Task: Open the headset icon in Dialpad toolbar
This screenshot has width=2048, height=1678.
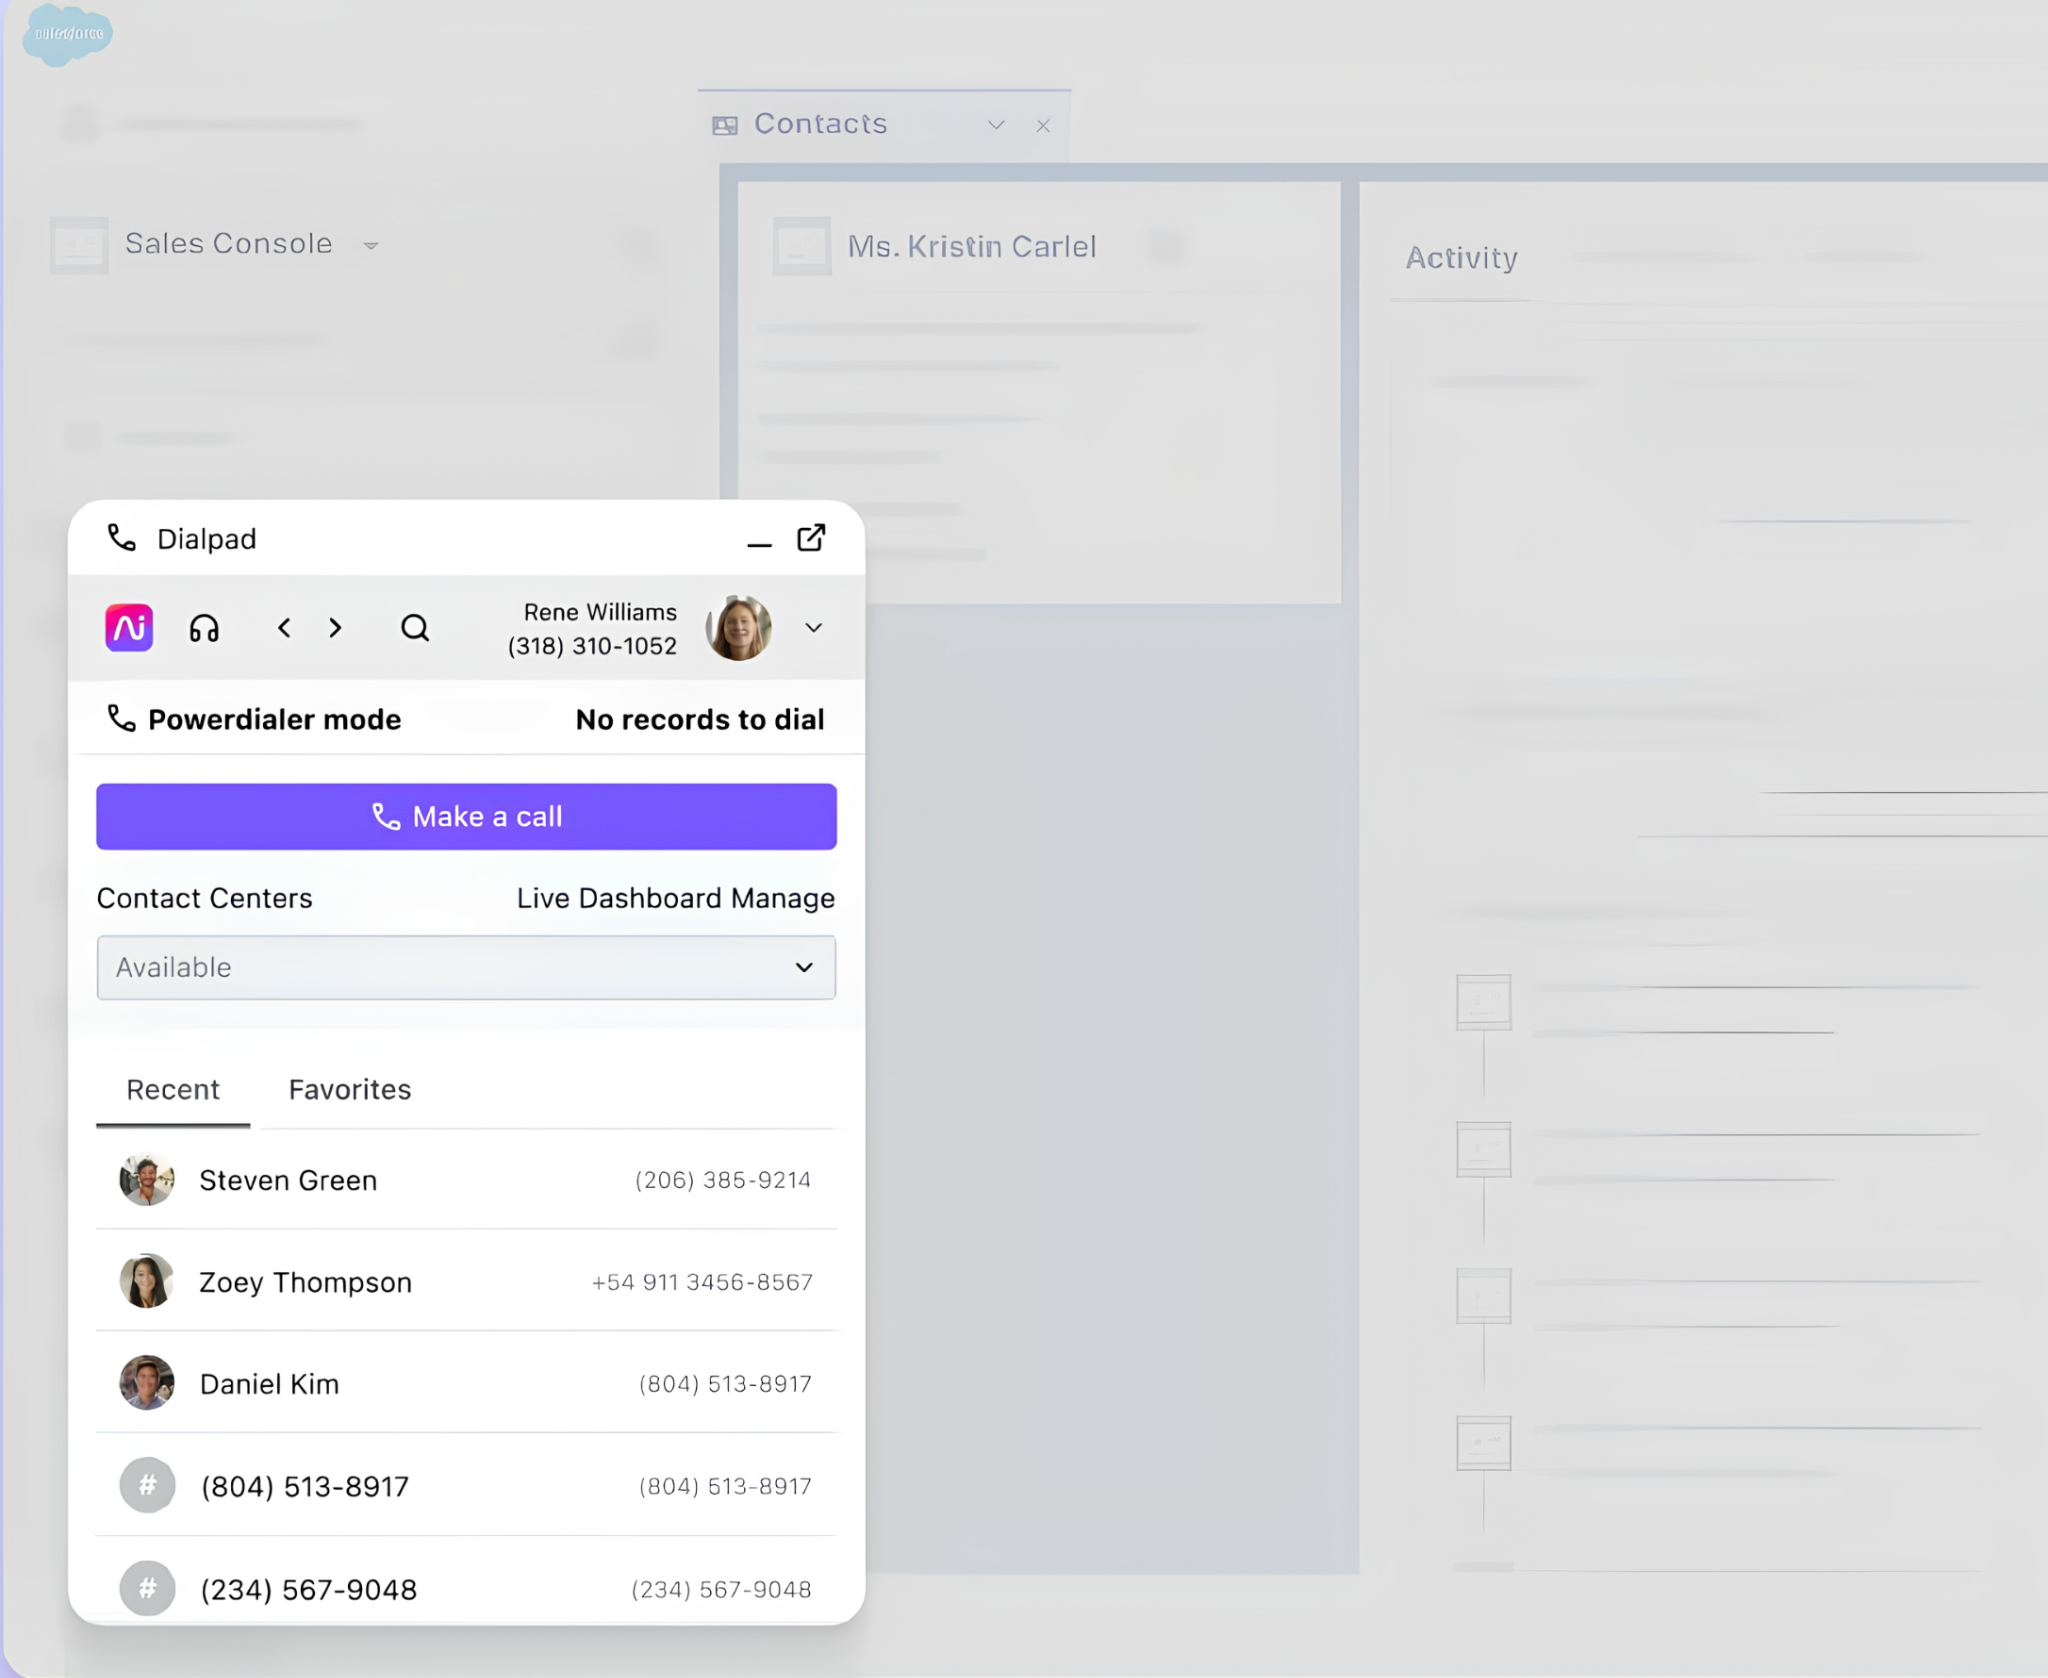Action: [x=204, y=628]
